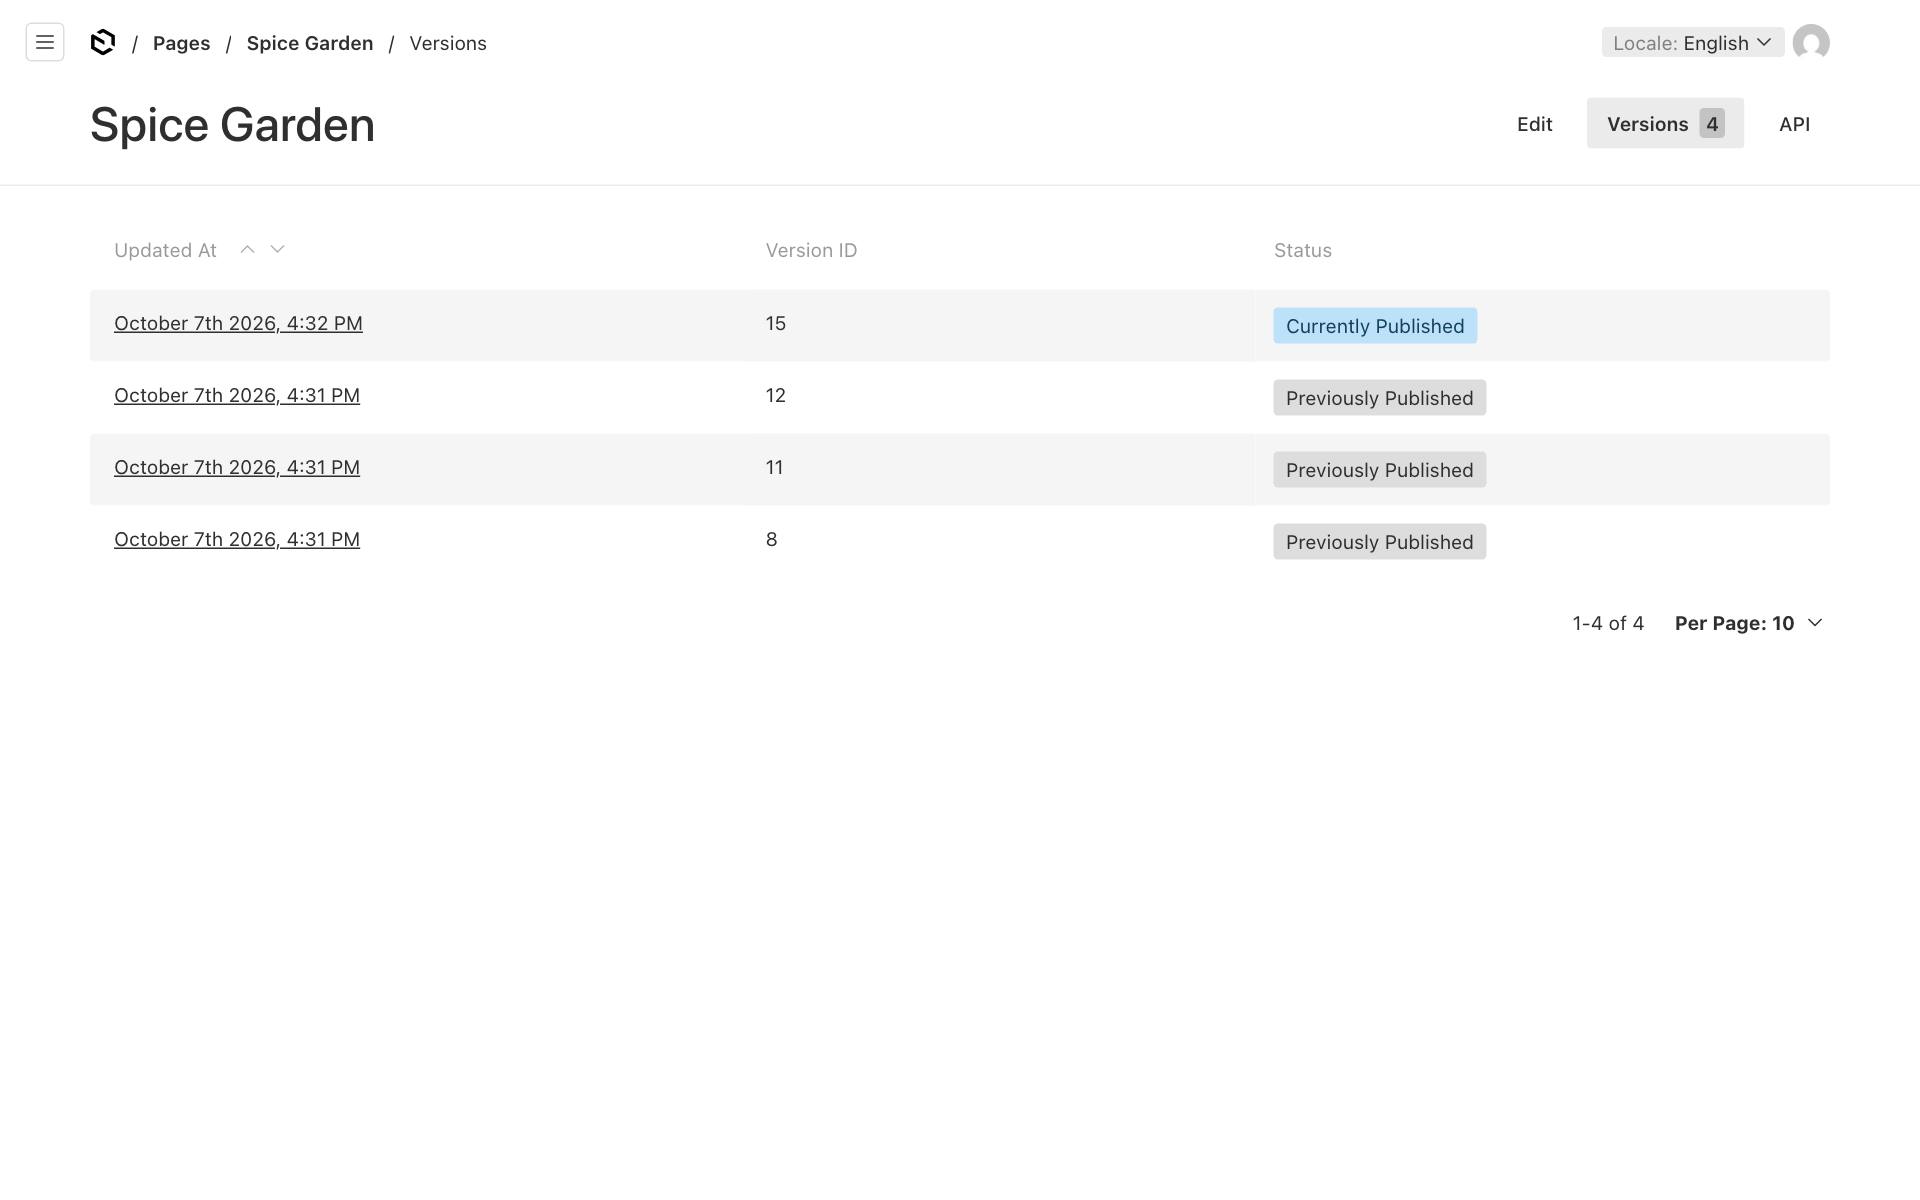Open version link in row with ID 11
The image size is (1920, 1200).
[237, 467]
